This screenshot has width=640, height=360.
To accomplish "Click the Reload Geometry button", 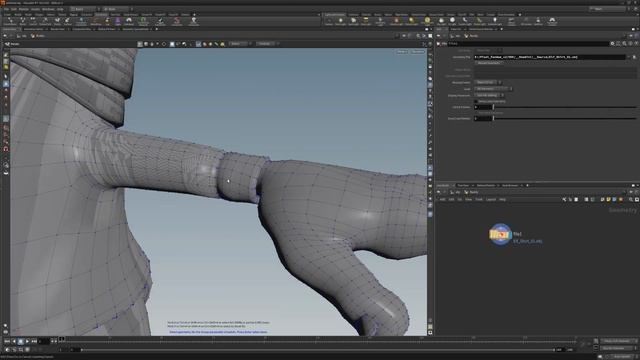I will [x=489, y=63].
